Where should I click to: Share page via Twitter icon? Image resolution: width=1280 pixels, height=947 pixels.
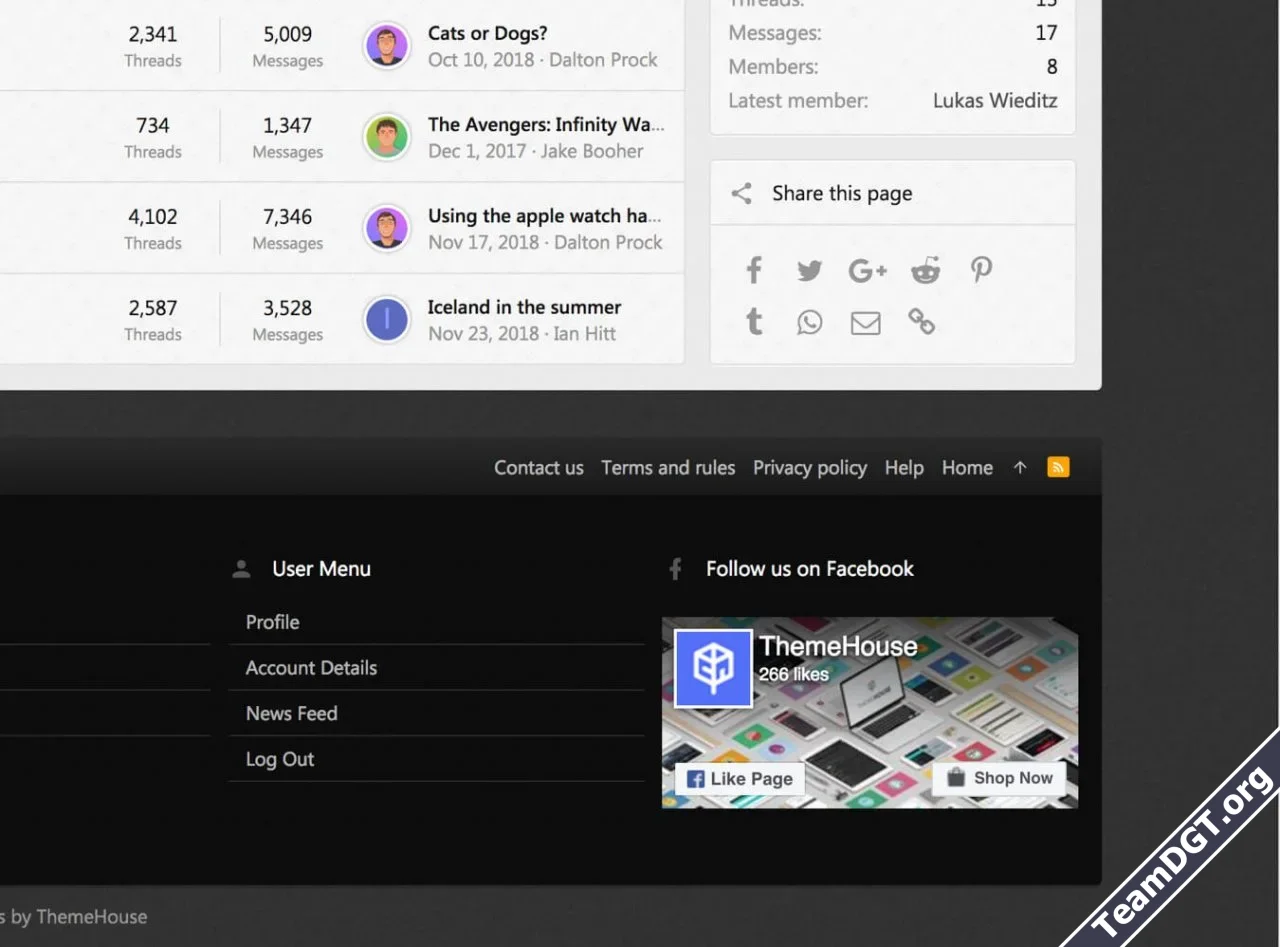click(810, 270)
